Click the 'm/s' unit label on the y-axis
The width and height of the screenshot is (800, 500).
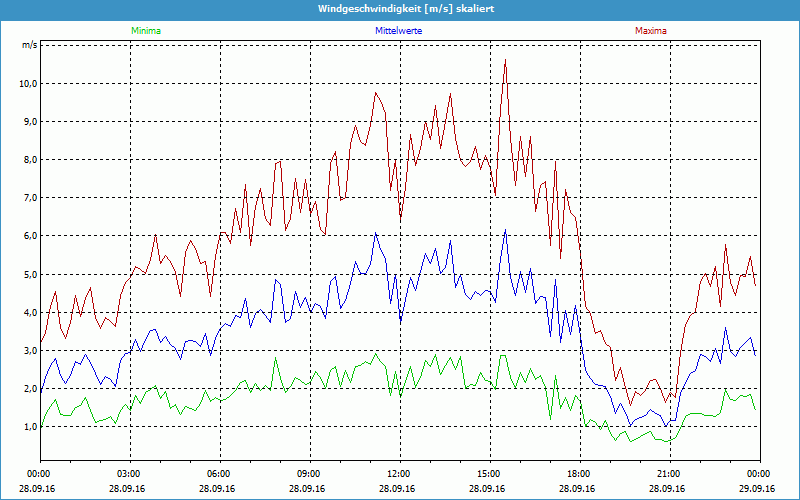tap(29, 45)
